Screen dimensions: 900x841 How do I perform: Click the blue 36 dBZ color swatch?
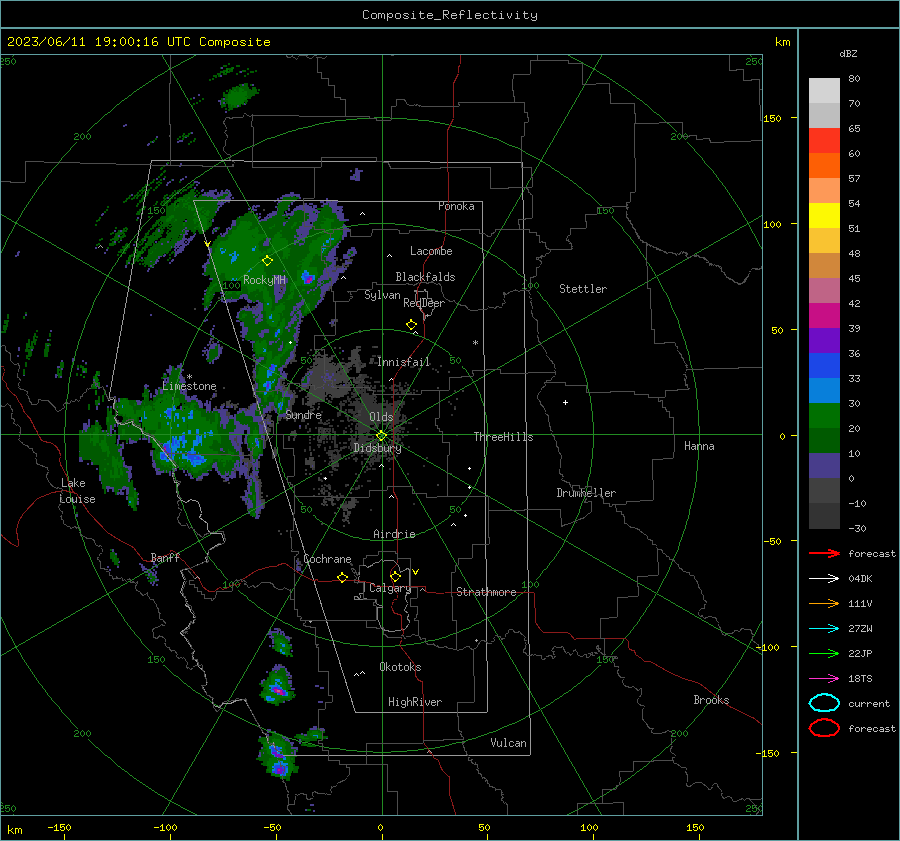point(824,365)
